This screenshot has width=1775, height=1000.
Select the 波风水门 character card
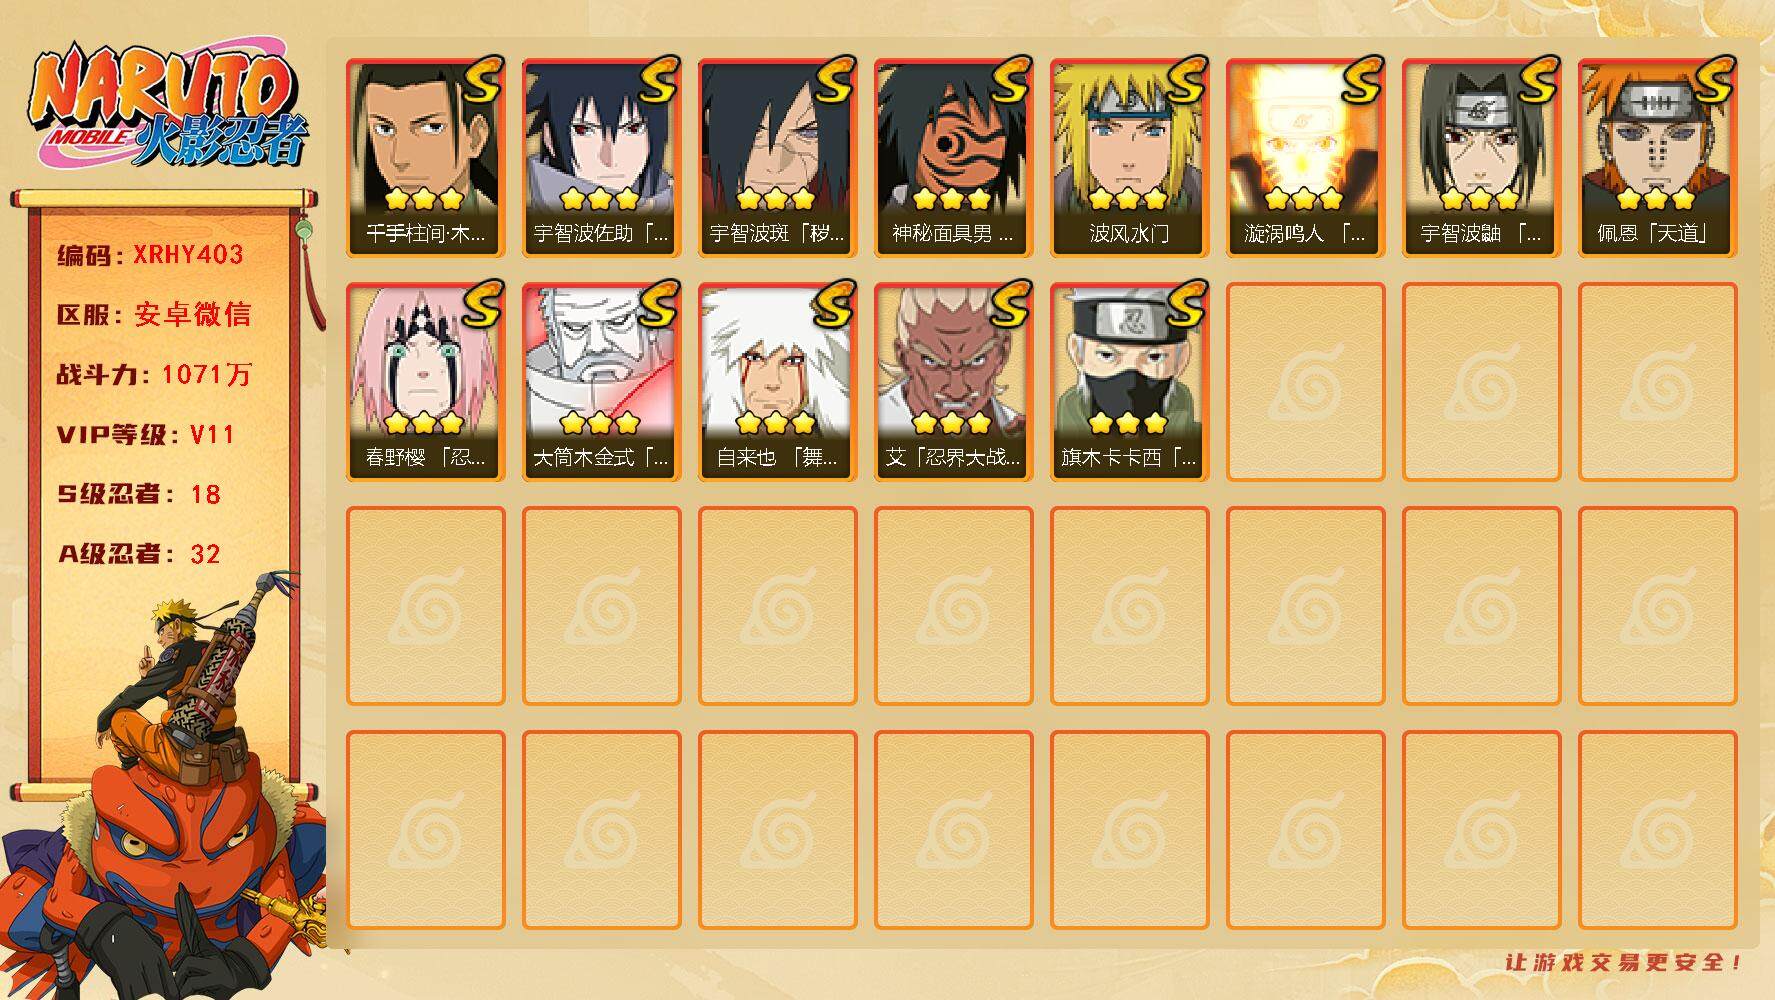(x=1129, y=158)
